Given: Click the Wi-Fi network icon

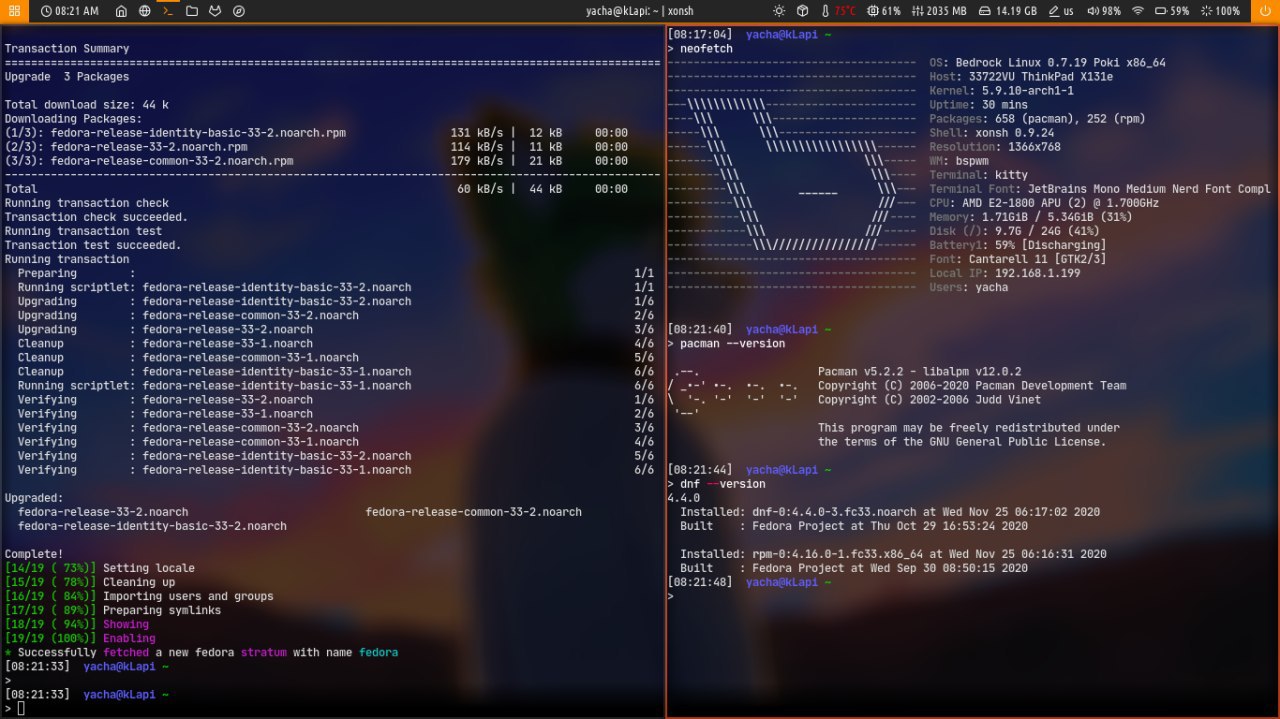Looking at the screenshot, I should pos(1138,11).
